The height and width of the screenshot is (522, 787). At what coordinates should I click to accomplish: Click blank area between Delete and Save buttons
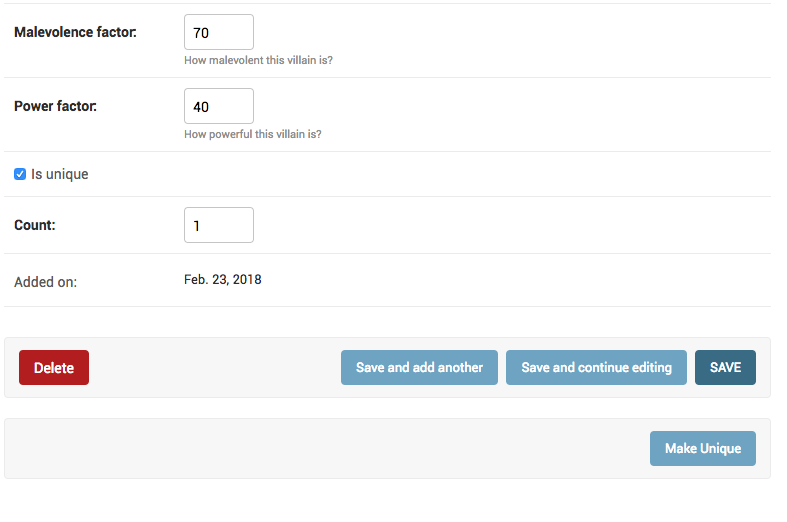click(215, 367)
